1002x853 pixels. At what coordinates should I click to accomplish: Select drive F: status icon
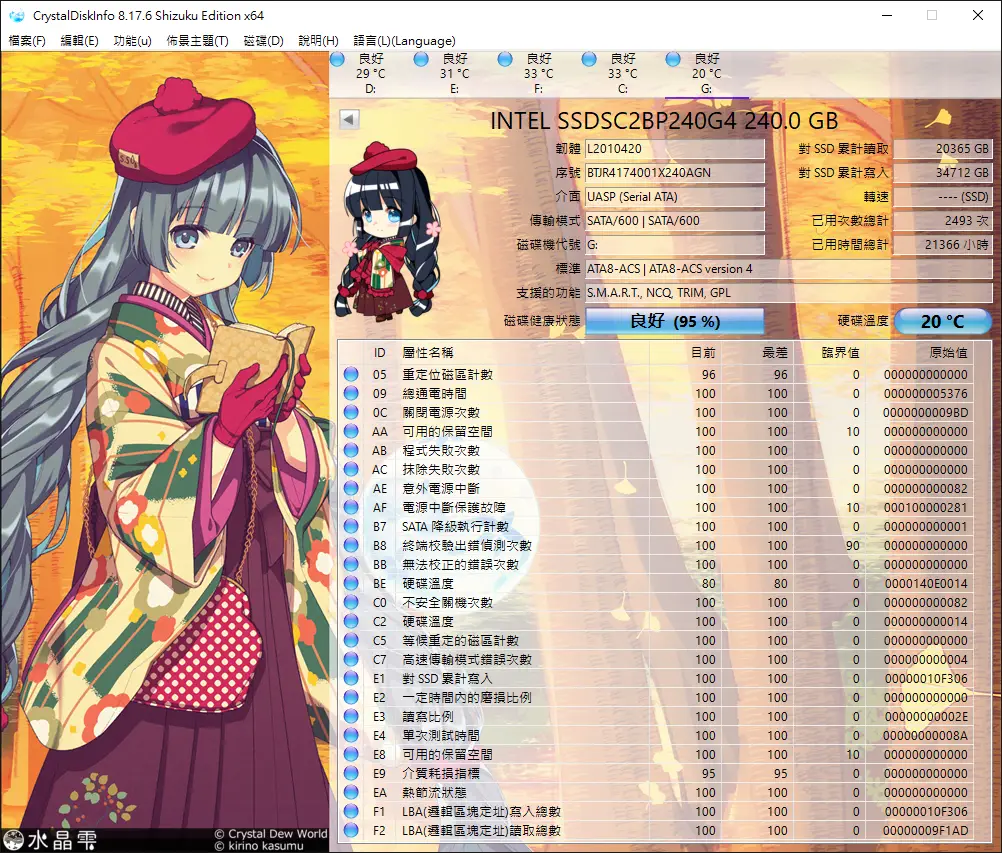point(505,60)
